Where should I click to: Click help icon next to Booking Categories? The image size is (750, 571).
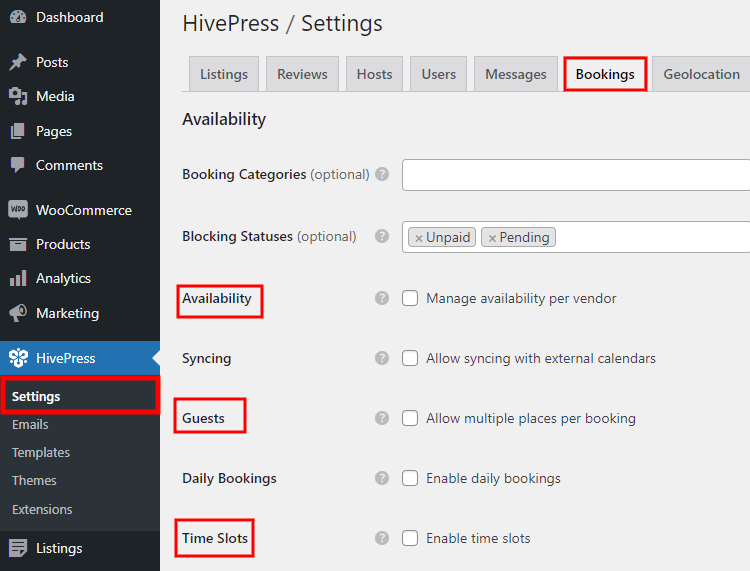point(382,174)
